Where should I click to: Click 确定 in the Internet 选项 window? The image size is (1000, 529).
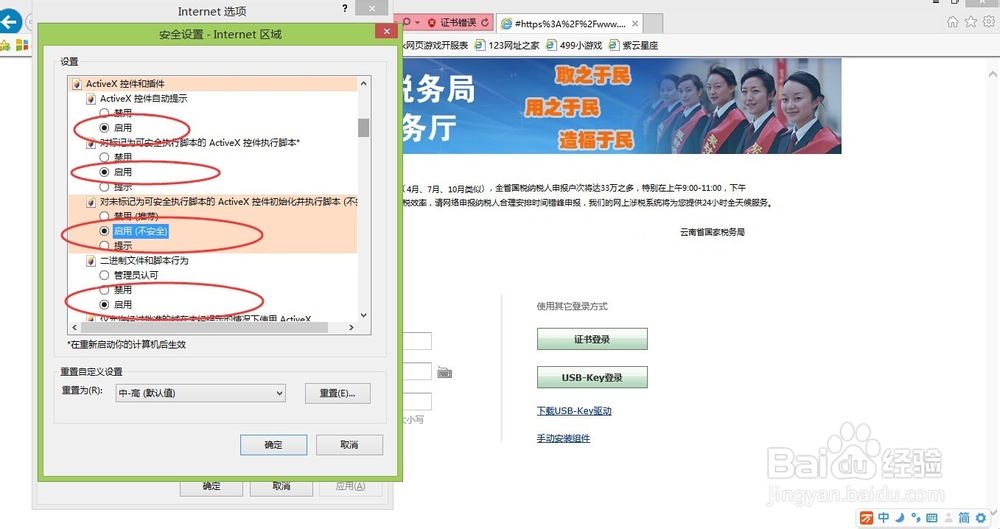(212, 487)
